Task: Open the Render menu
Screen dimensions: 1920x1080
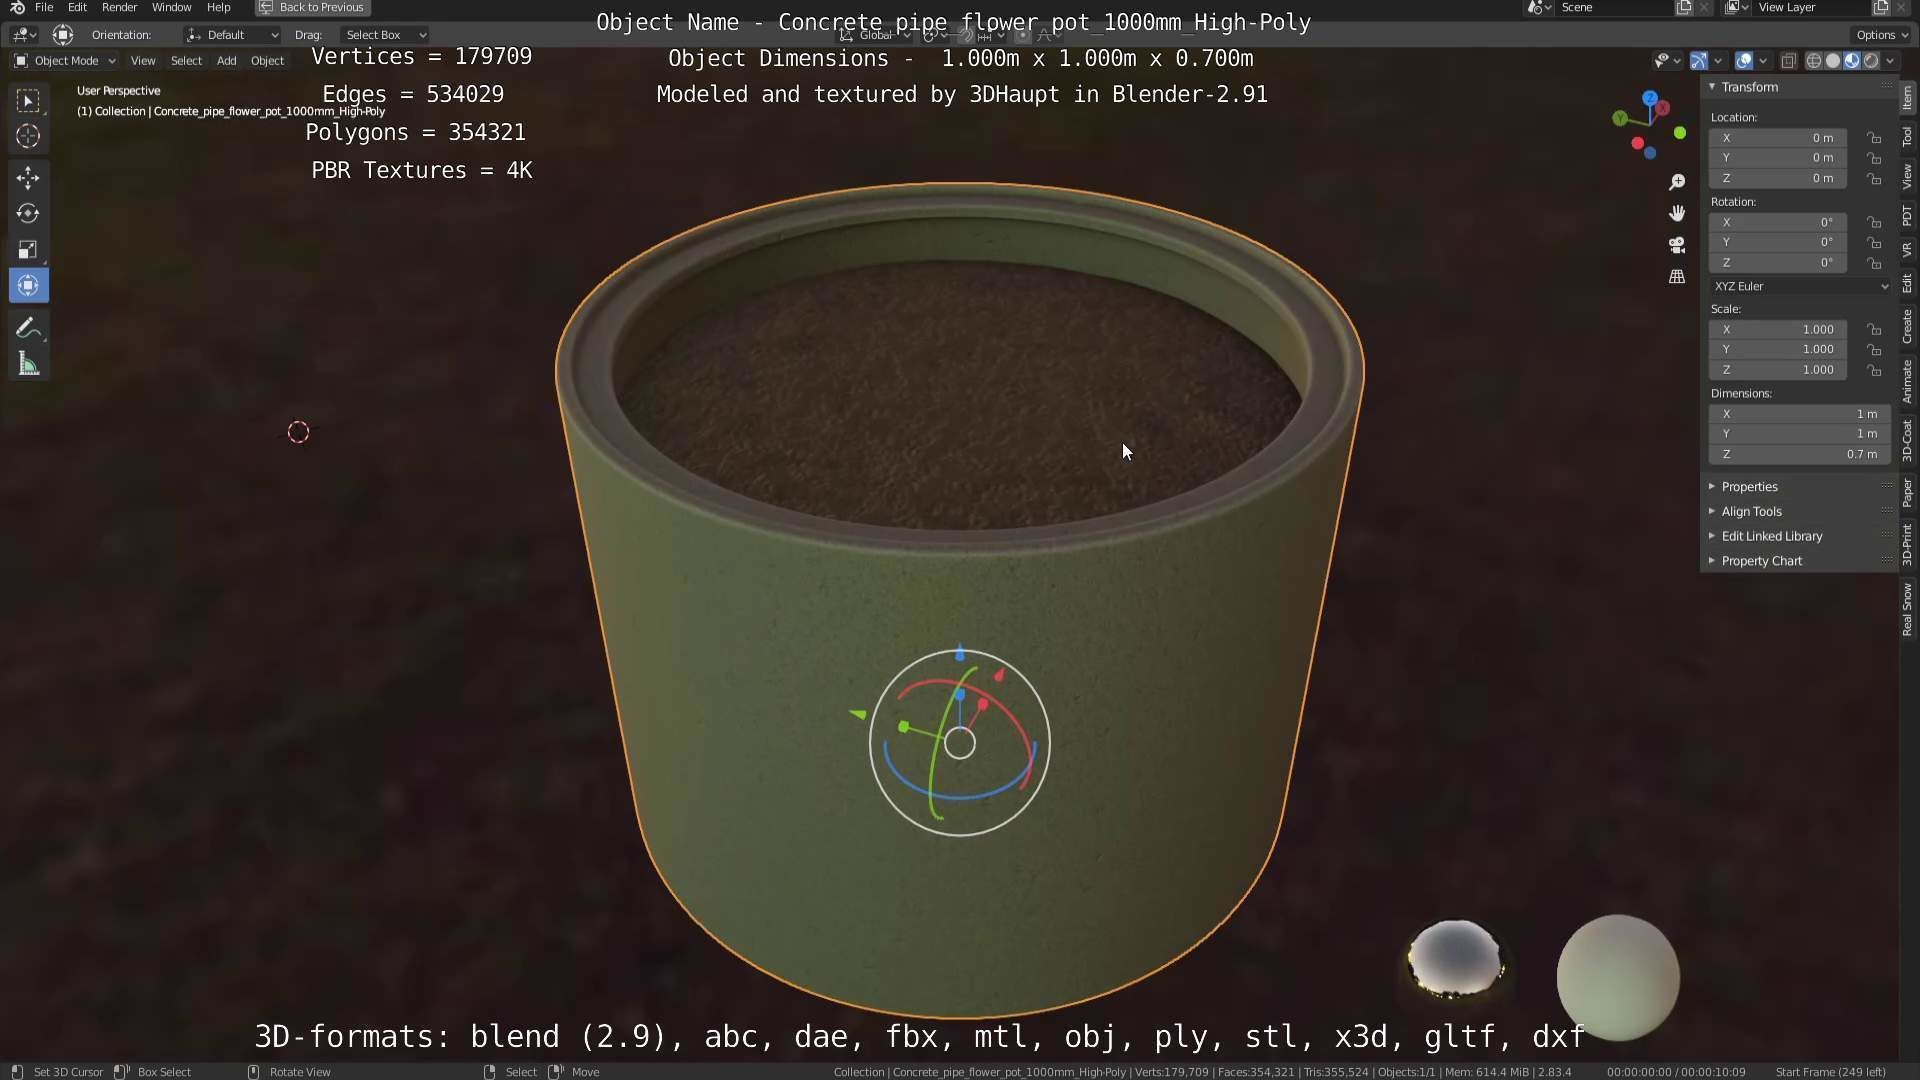Action: pos(119,7)
